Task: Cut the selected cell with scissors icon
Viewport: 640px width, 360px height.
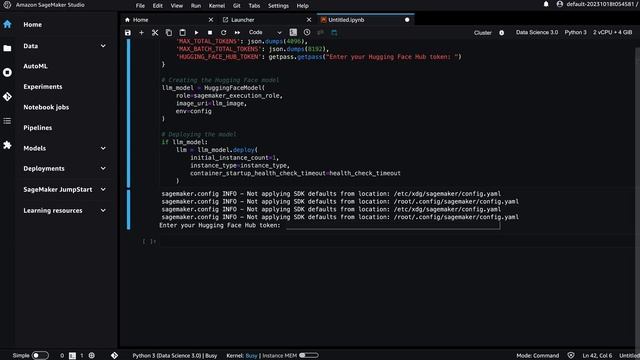Action: pos(155,32)
